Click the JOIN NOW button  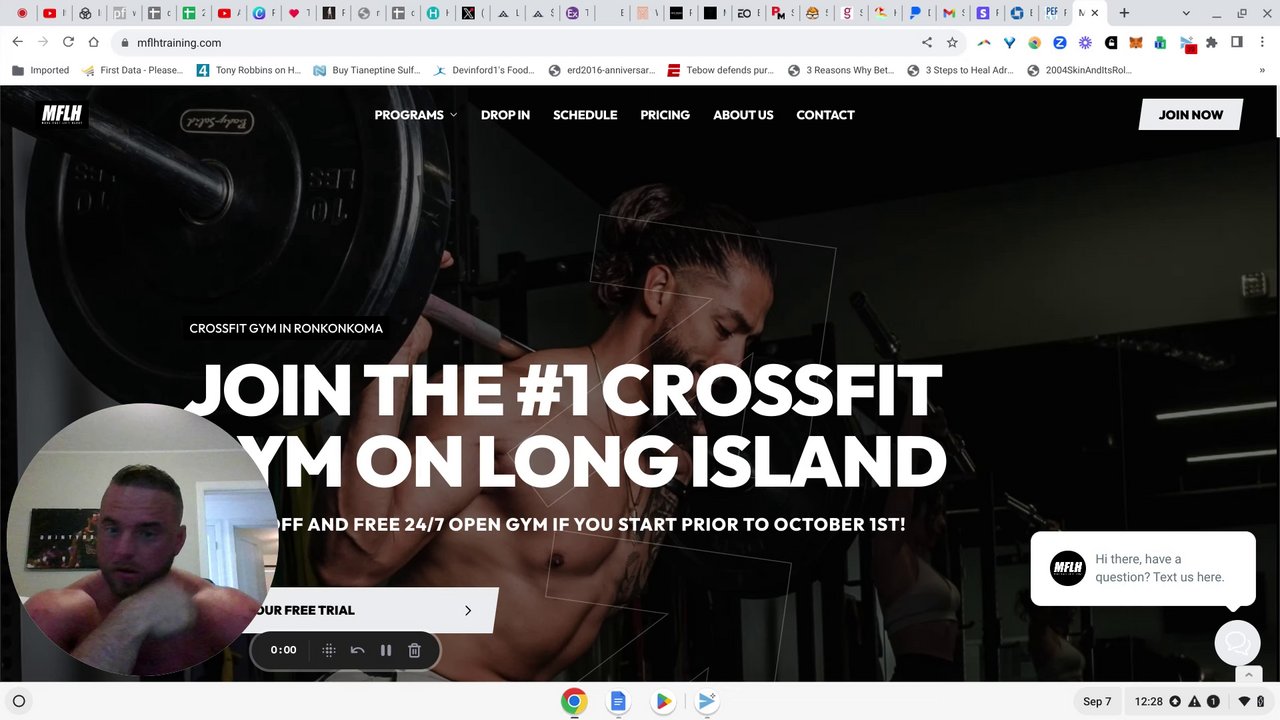pyautogui.click(x=1191, y=115)
